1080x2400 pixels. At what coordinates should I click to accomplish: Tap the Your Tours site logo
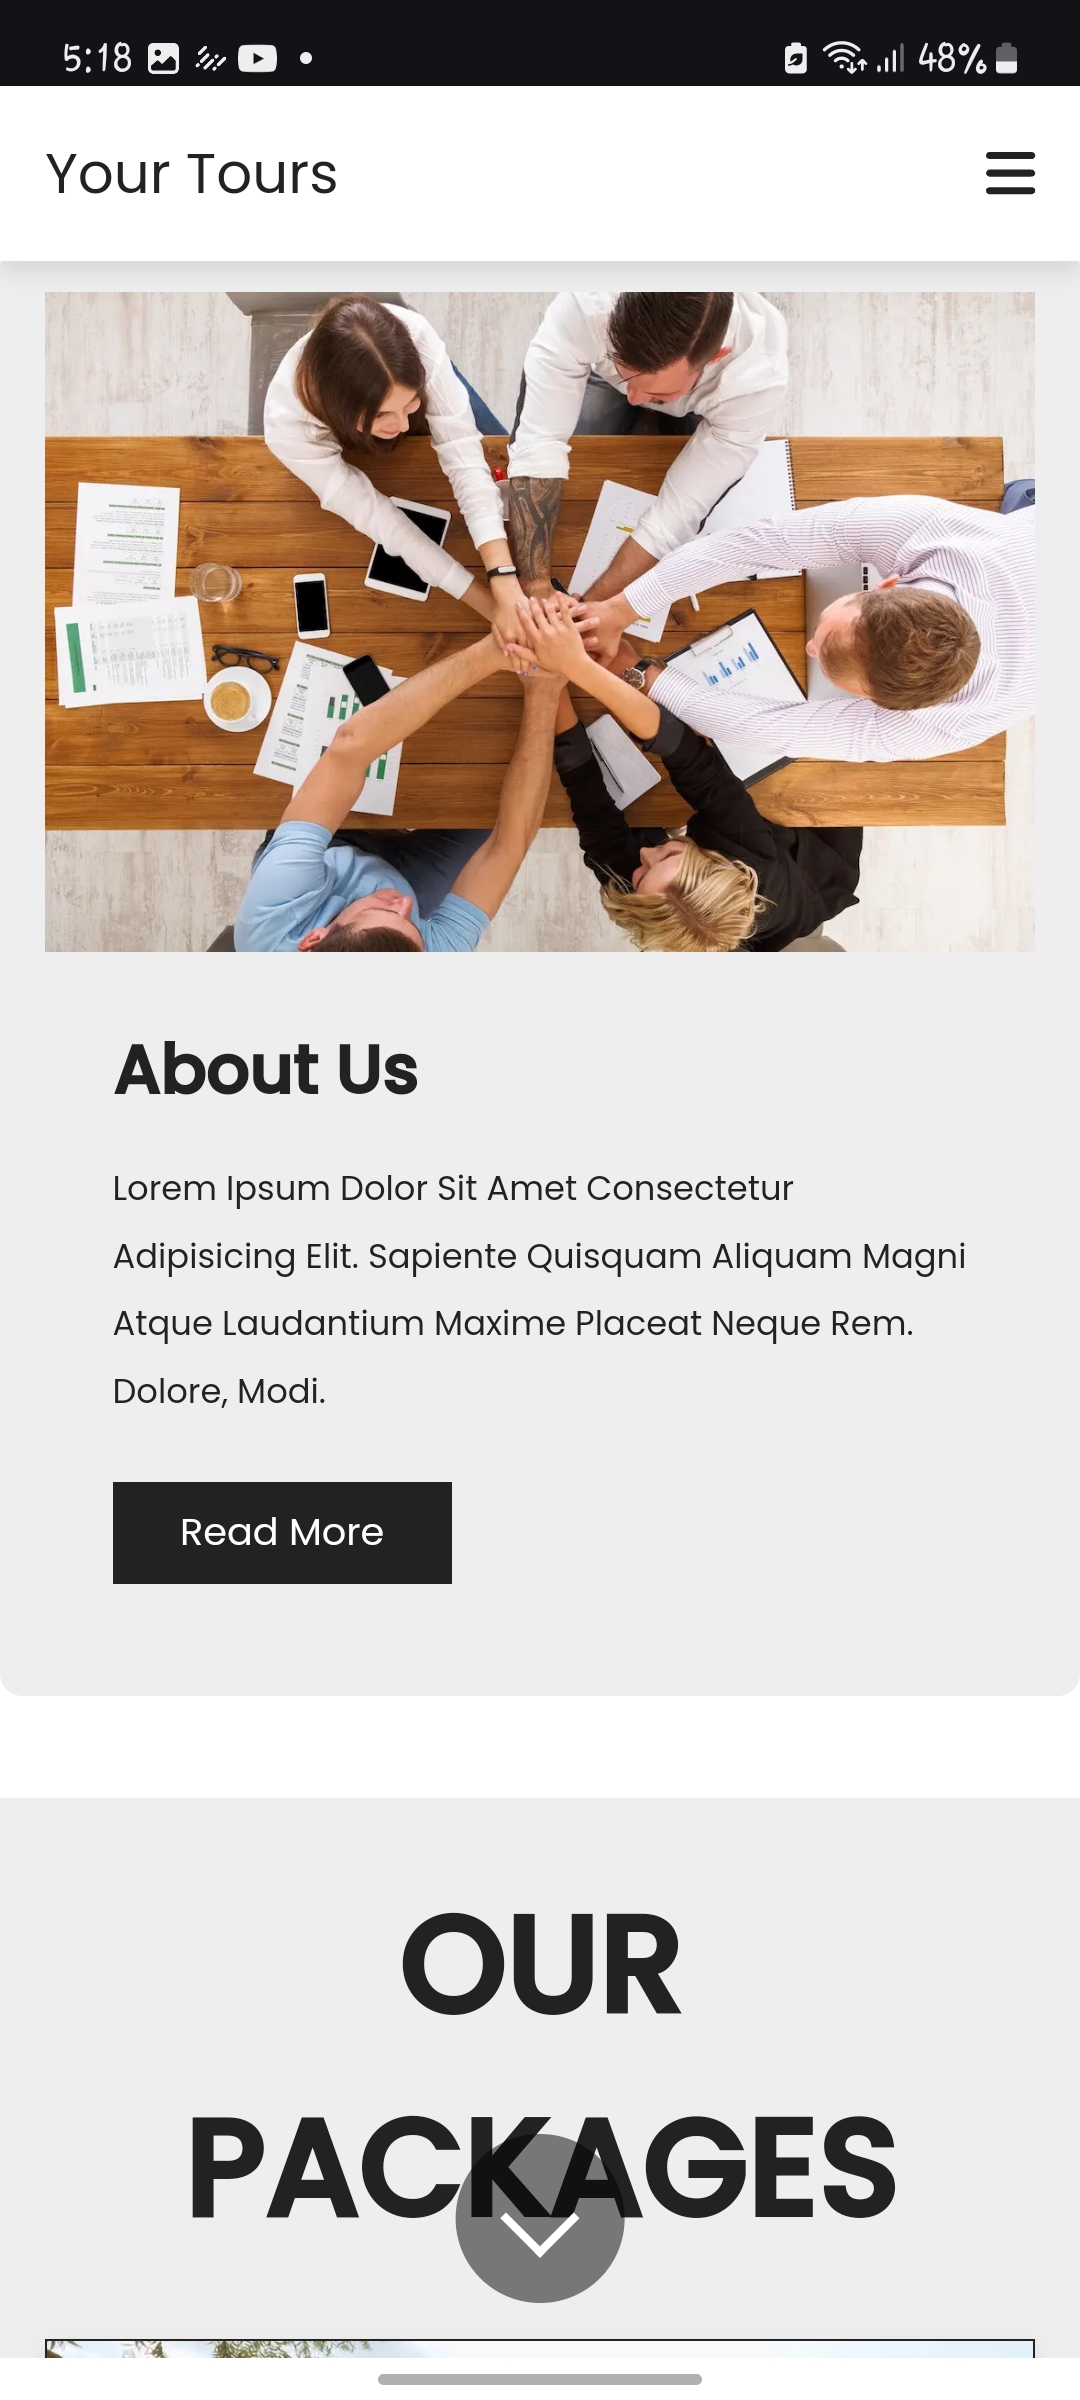(x=192, y=174)
